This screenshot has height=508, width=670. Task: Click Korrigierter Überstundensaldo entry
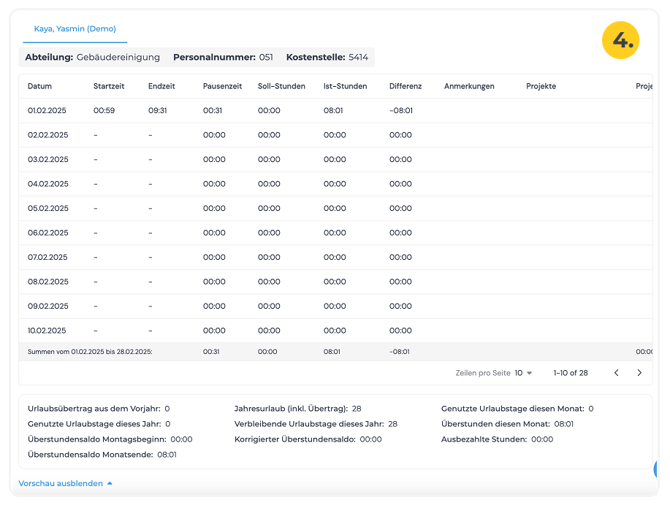click(x=308, y=439)
